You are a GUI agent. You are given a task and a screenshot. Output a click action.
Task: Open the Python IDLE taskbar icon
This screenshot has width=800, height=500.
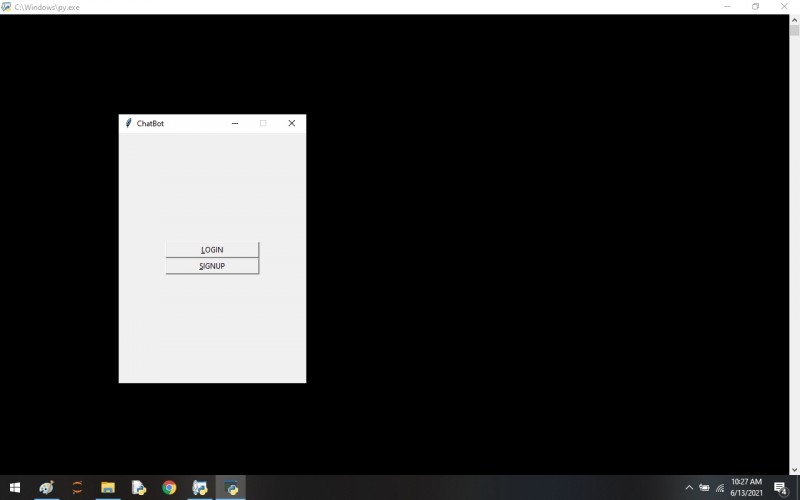click(x=199, y=488)
